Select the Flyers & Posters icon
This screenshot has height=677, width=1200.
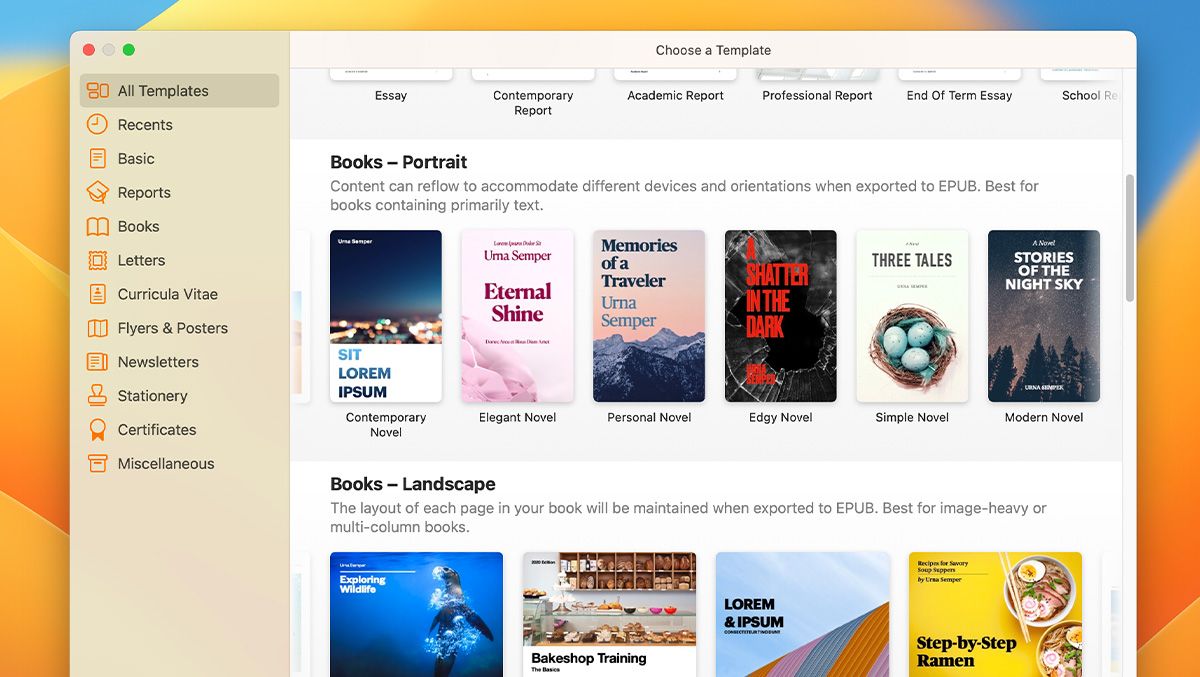97,329
